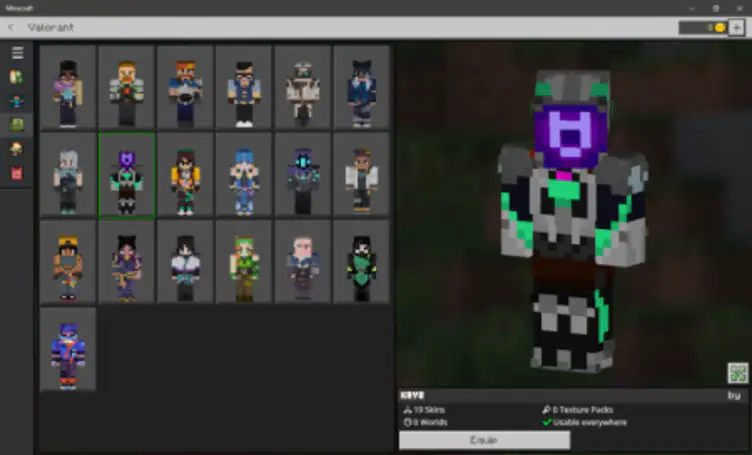Select the grey-hatted white coat skin

click(x=303, y=87)
